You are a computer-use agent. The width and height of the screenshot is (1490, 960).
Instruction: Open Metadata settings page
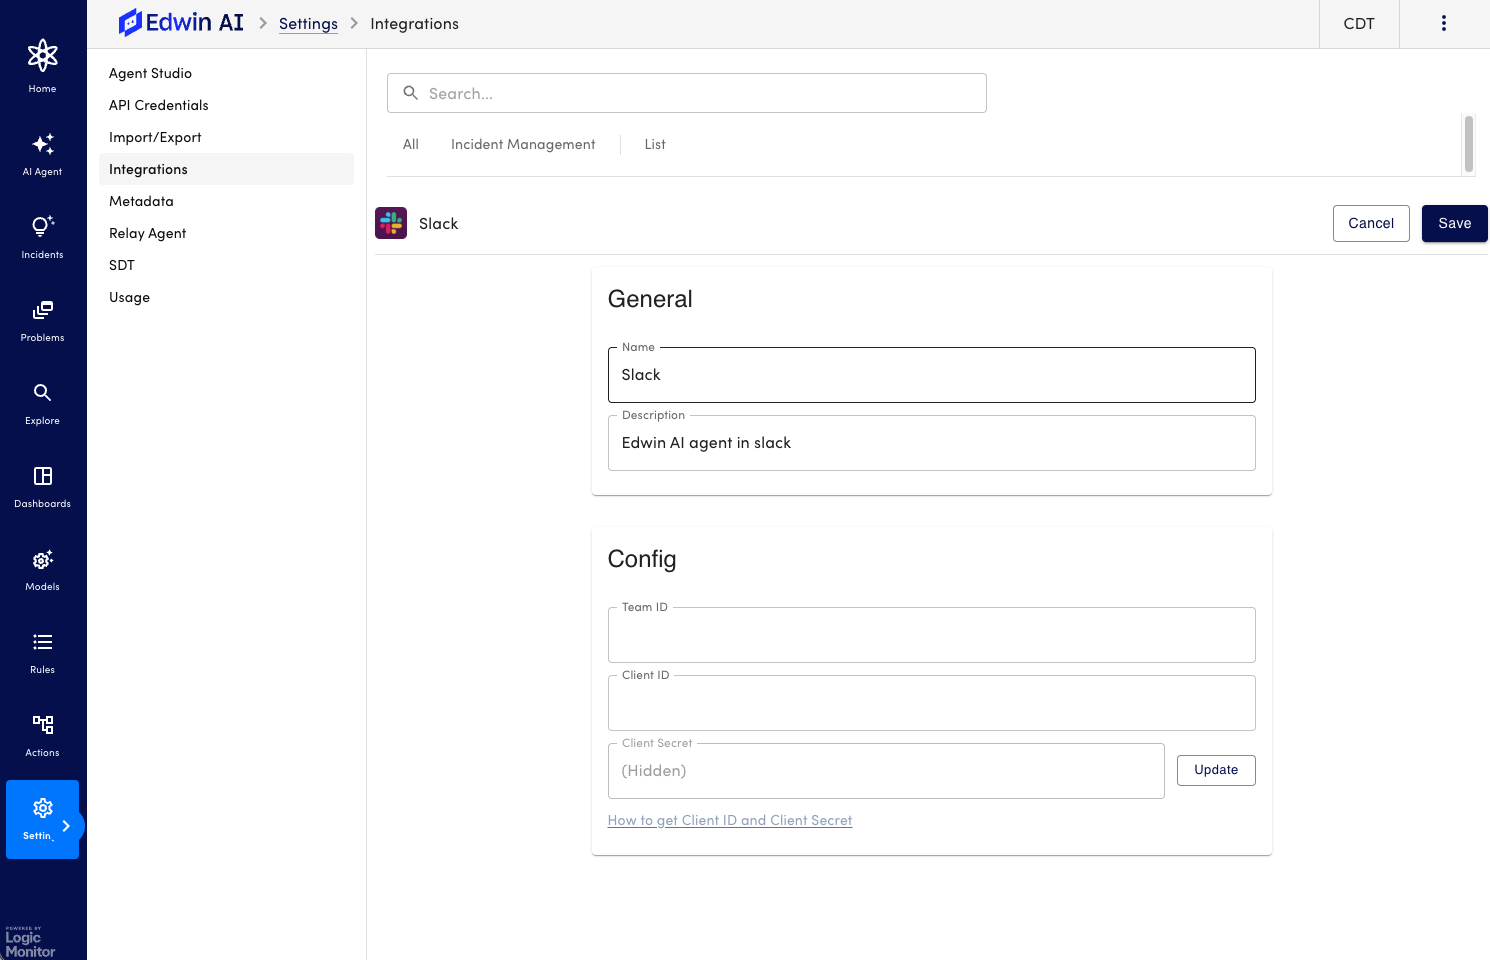point(226,201)
